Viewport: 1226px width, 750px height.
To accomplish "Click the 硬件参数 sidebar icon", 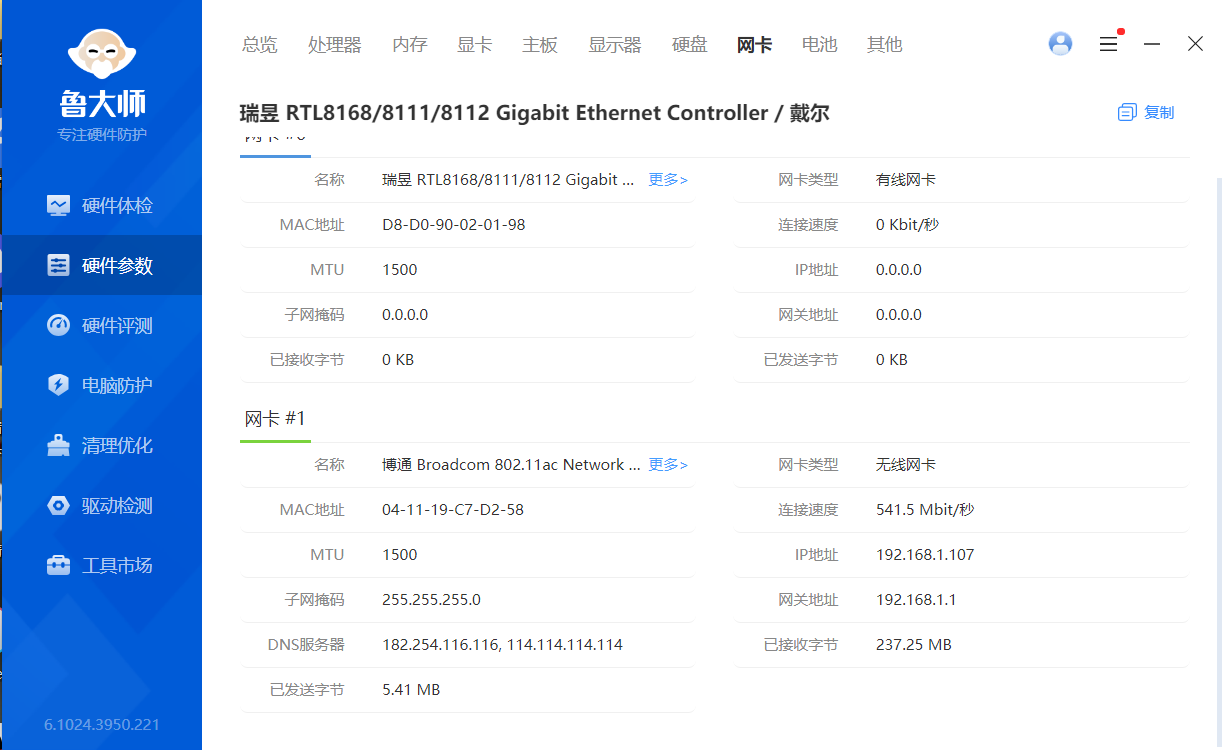I will click(x=59, y=266).
